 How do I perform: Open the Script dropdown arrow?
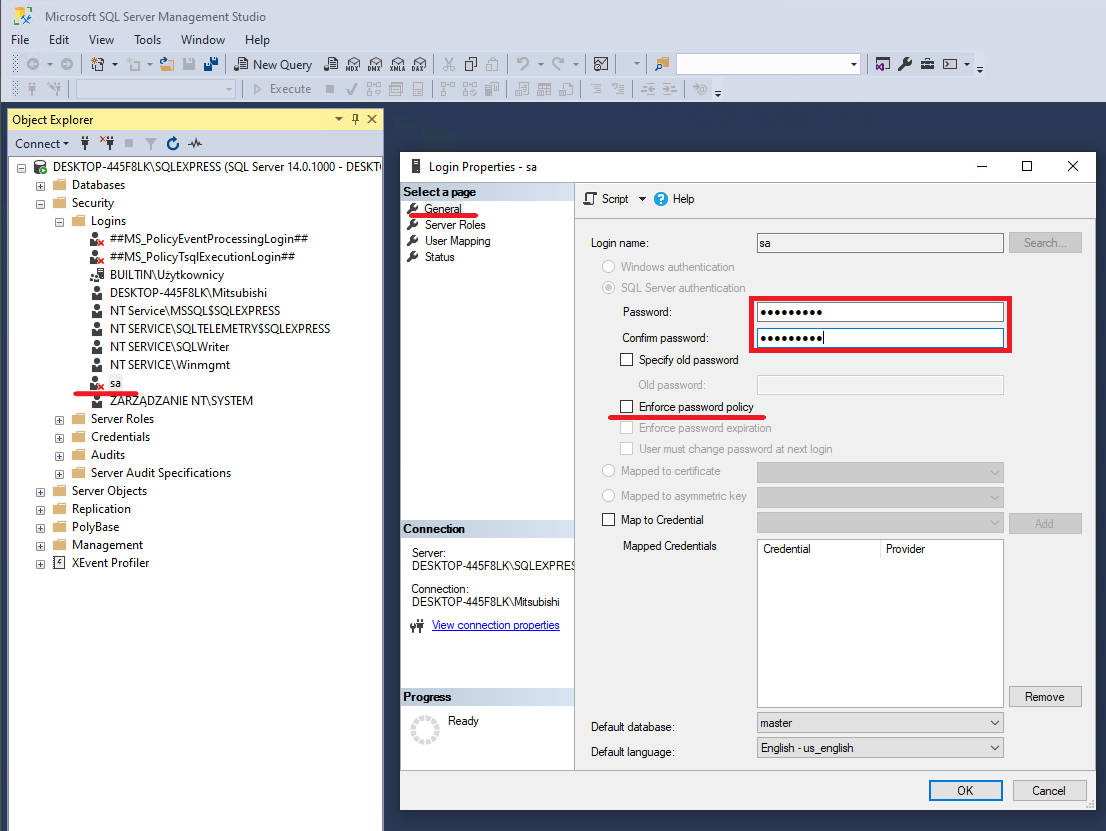coord(642,199)
